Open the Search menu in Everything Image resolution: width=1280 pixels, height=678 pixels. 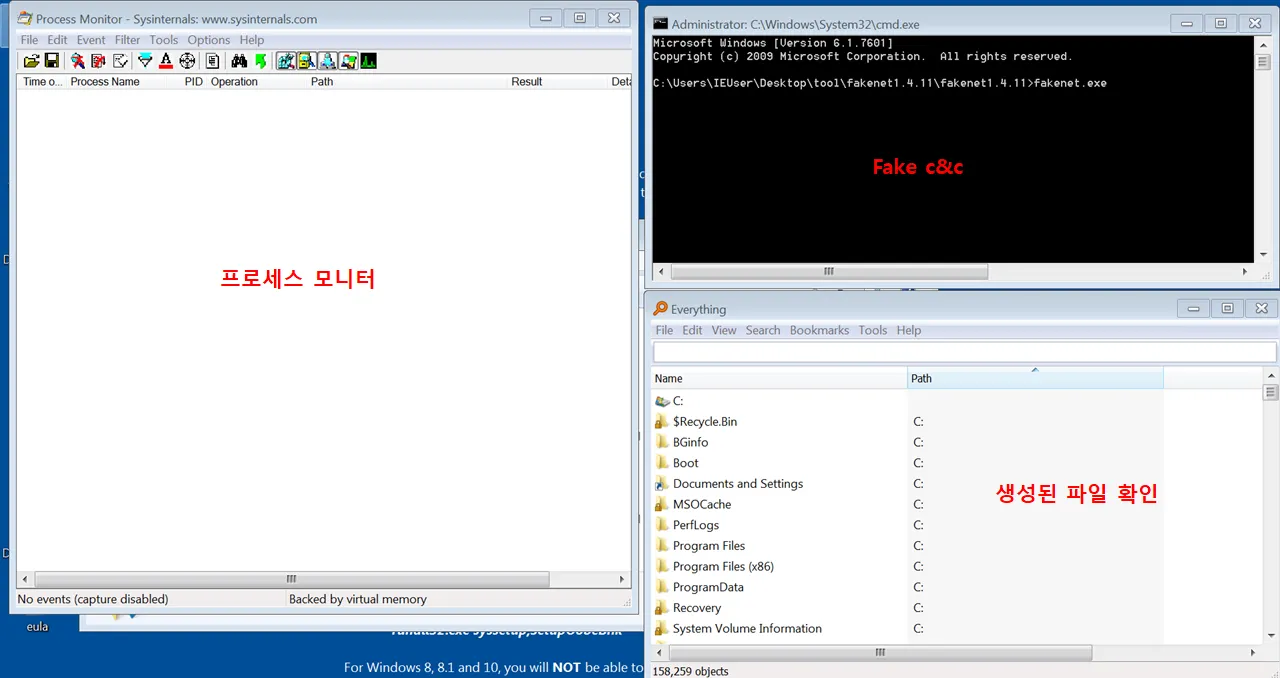pos(763,330)
